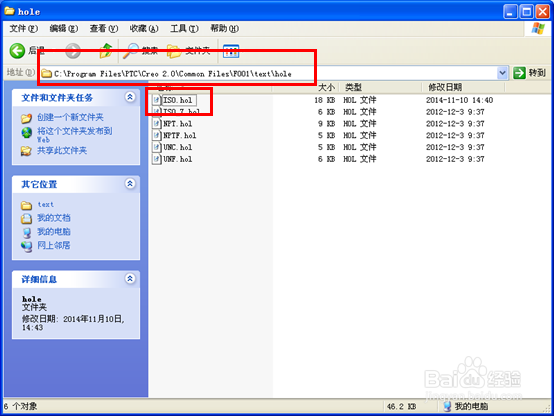Select the ISO.hol file name
Screen dimensions: 554x416
tap(177, 100)
